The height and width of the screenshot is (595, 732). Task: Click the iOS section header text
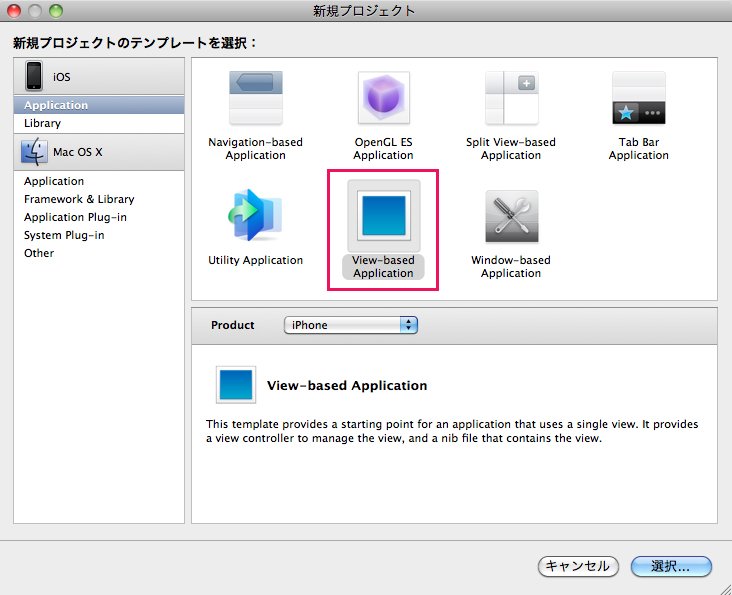tap(62, 77)
